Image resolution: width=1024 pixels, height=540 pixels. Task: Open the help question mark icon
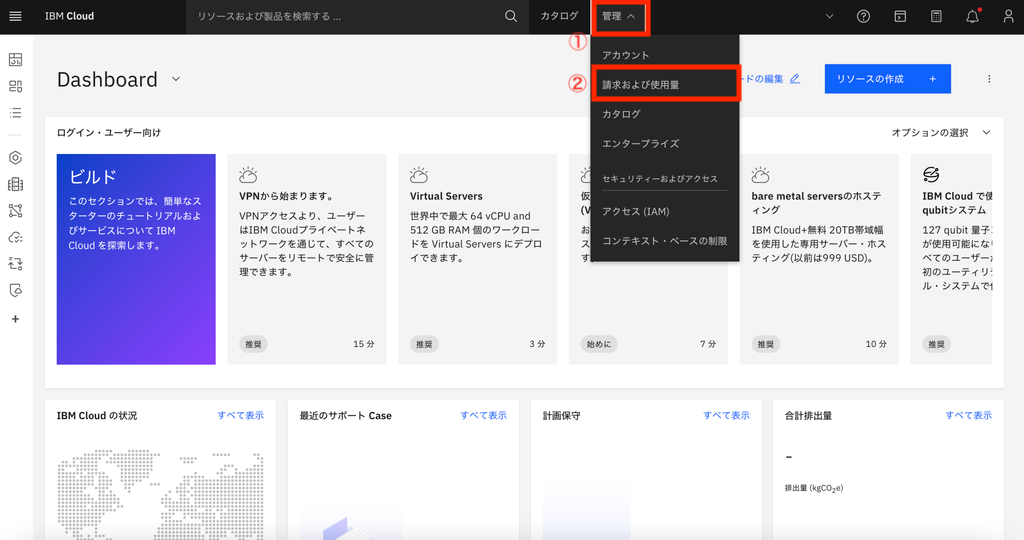[863, 16]
